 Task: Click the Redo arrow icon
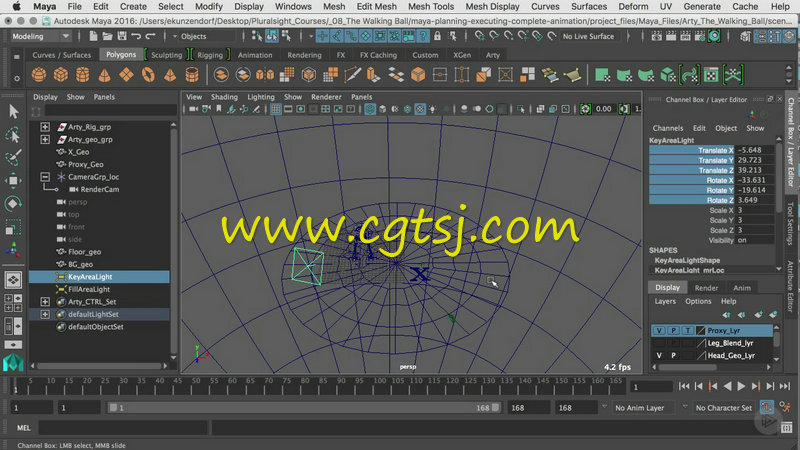[x=150, y=36]
